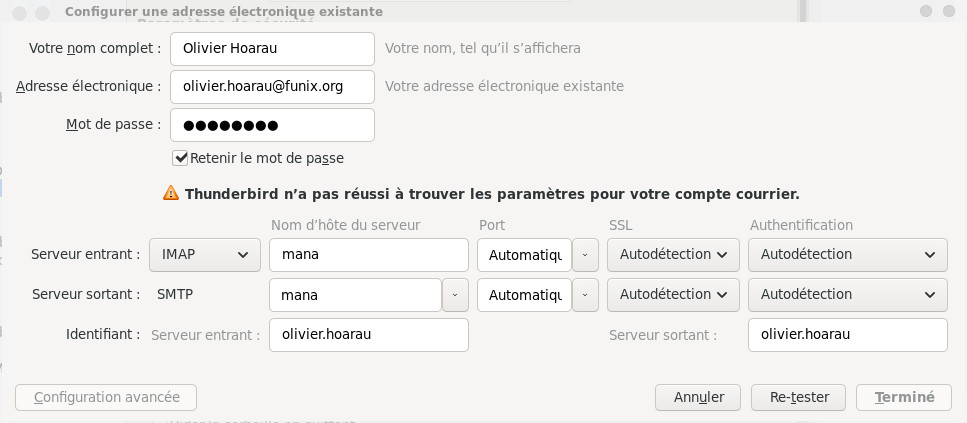967x423 pixels.
Task: Click the Re-tester button
Action: (799, 397)
